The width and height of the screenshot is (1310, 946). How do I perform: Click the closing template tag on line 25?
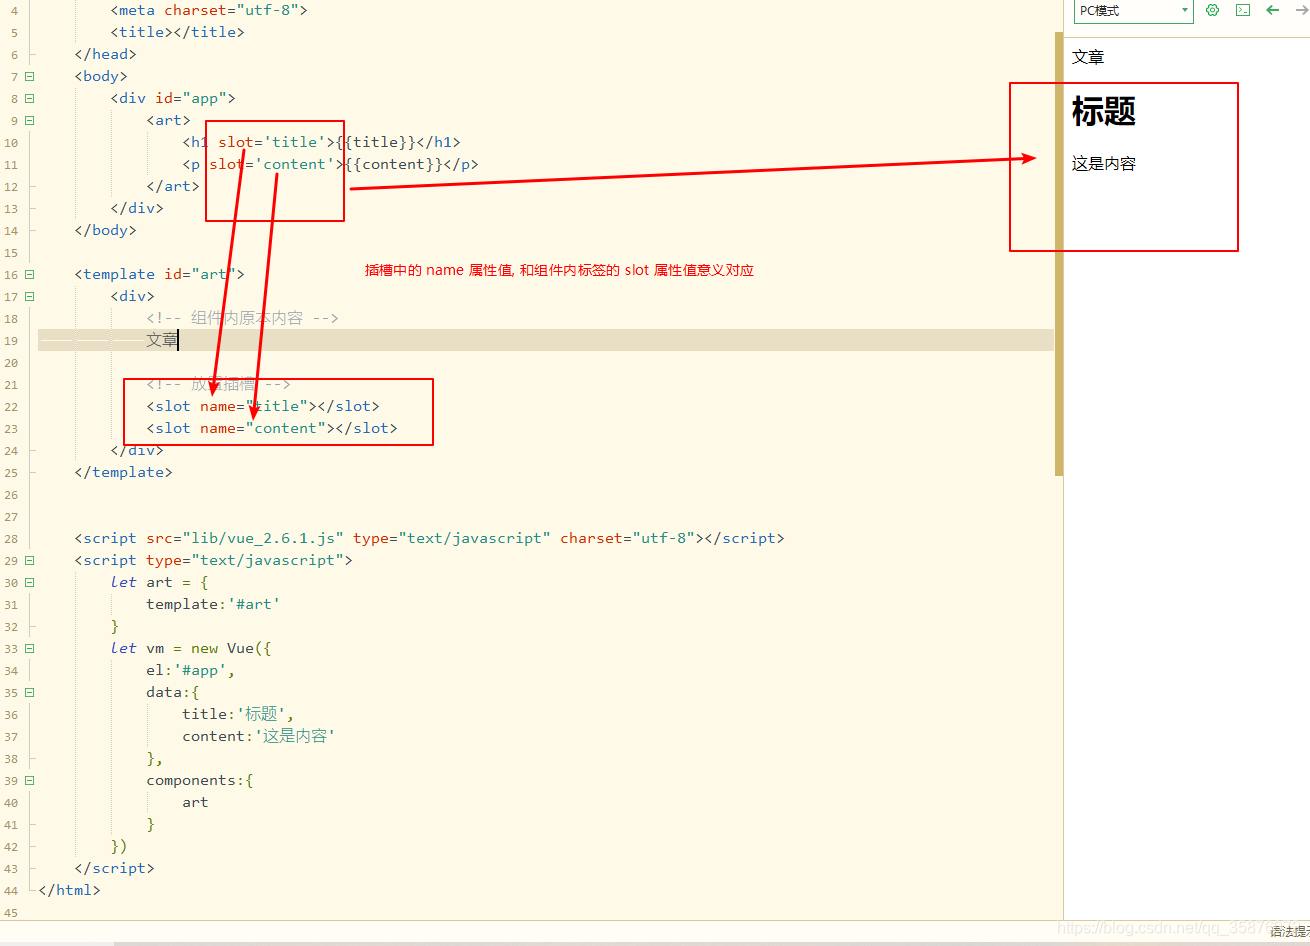click(x=123, y=472)
